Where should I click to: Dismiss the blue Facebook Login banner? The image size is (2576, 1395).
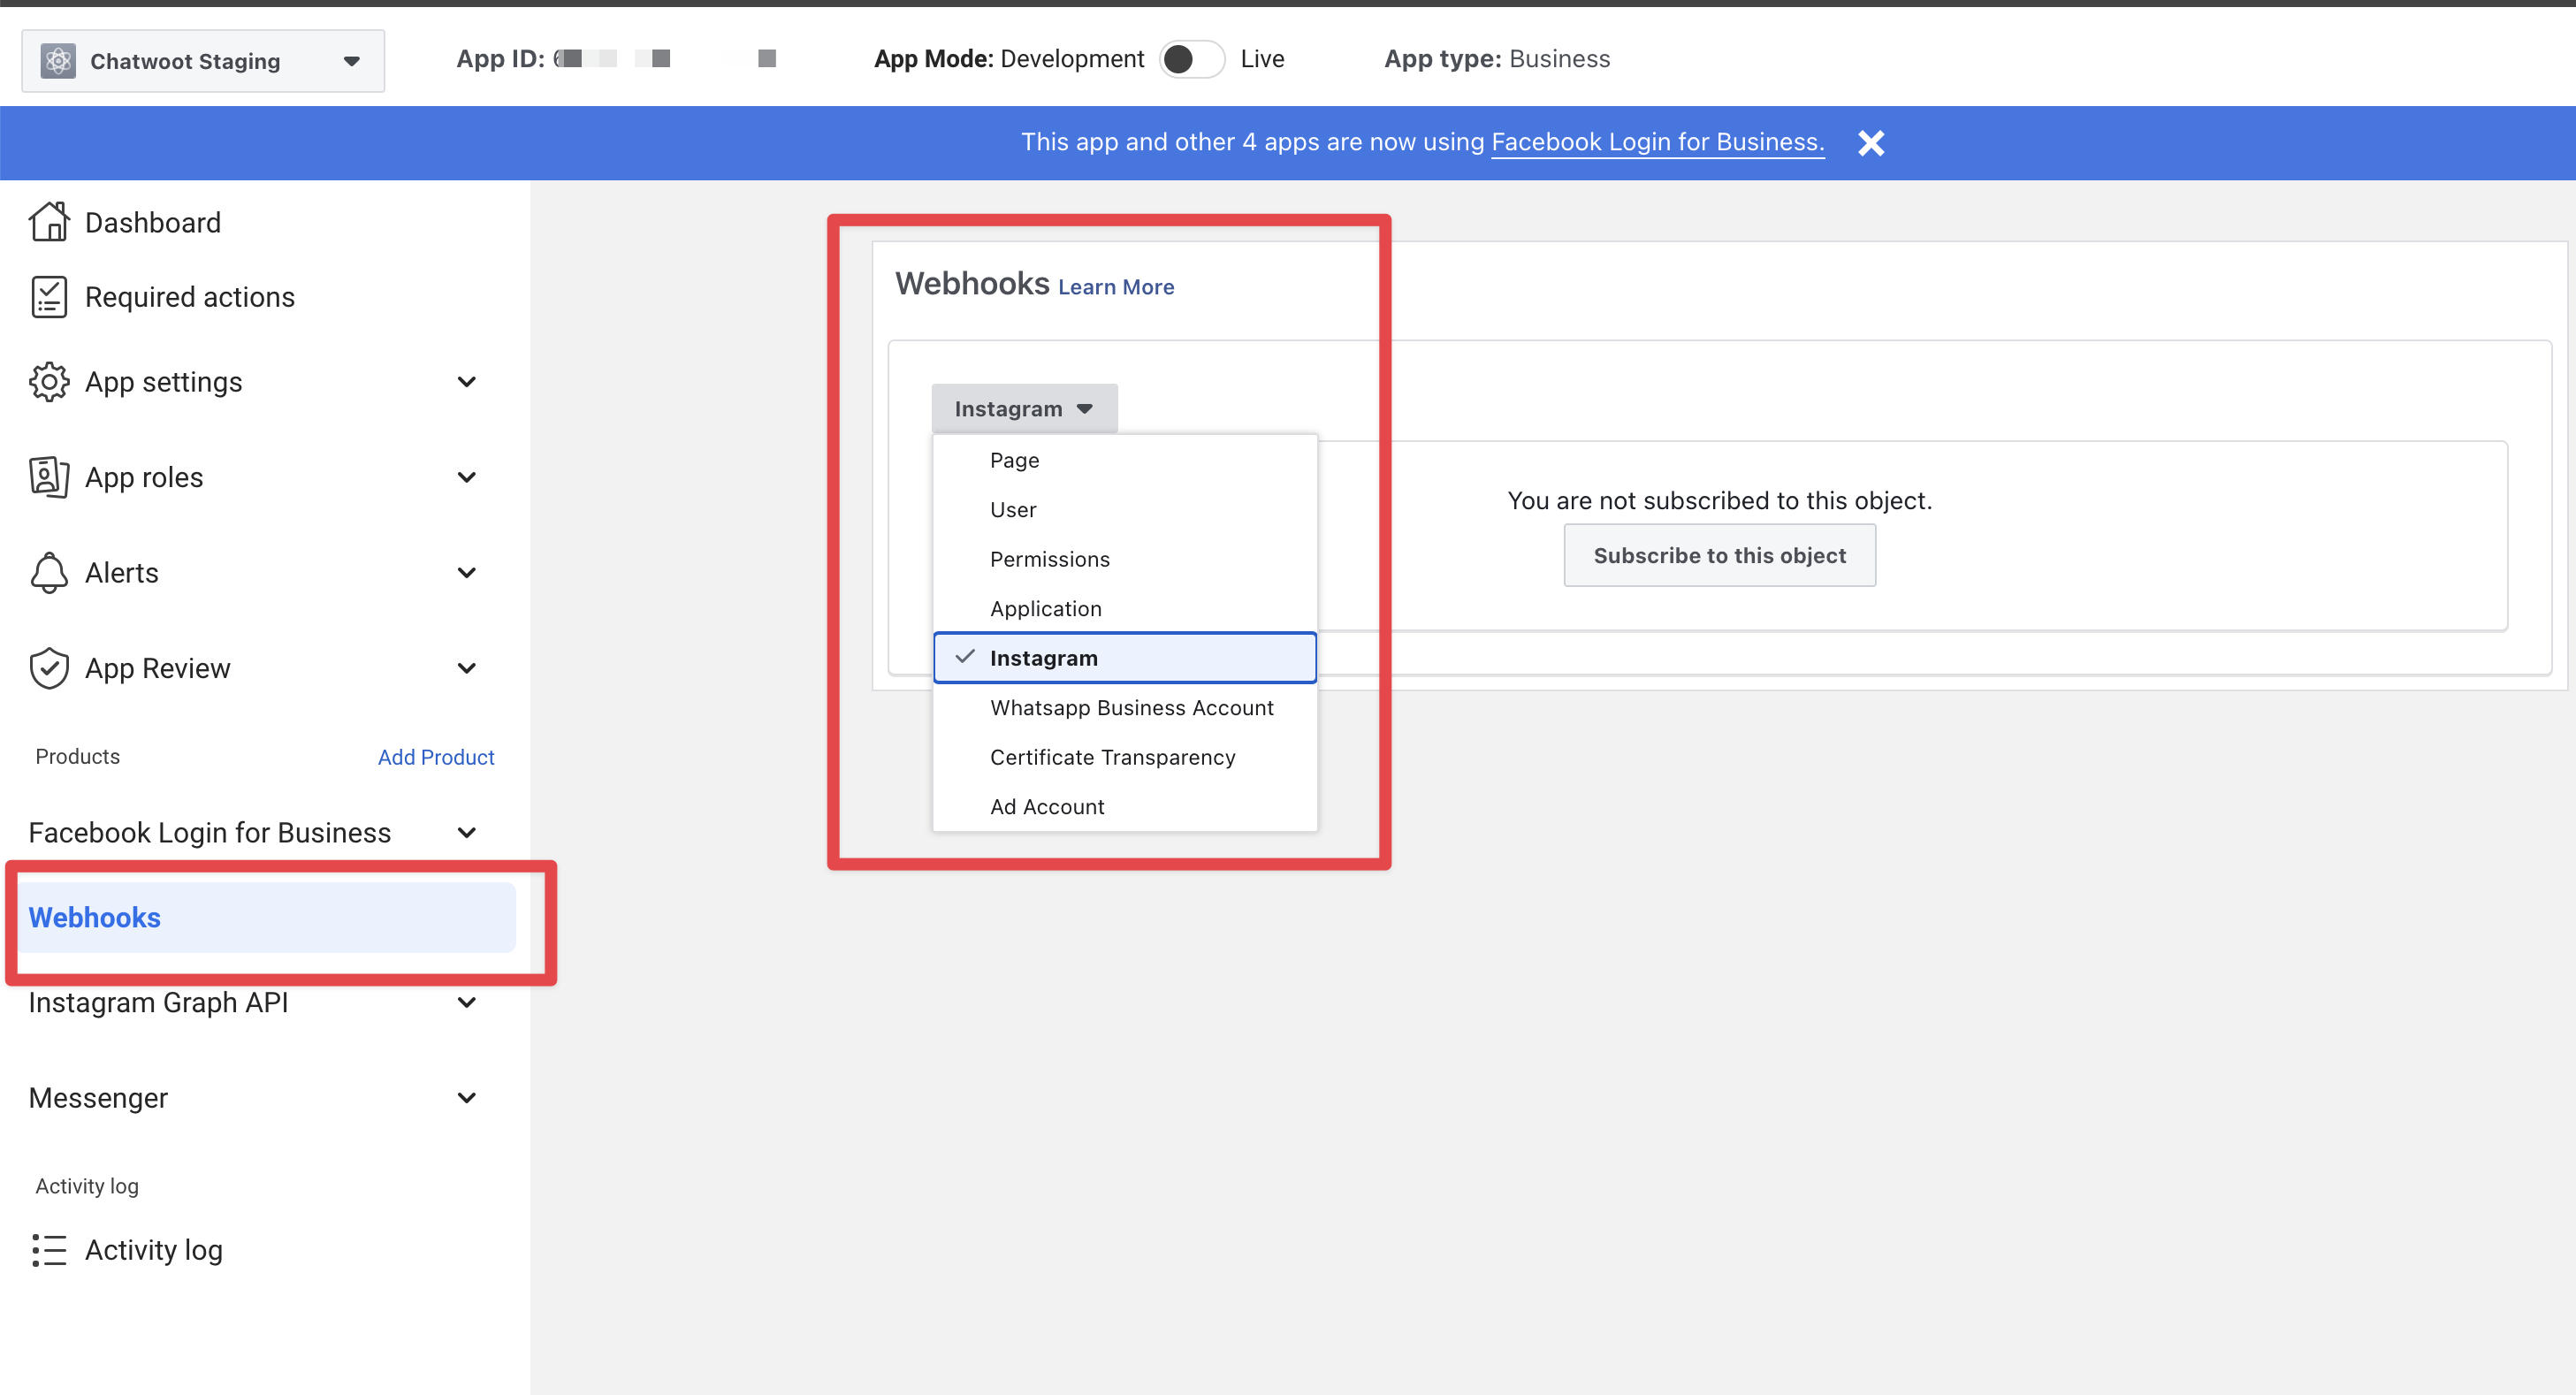(1870, 143)
